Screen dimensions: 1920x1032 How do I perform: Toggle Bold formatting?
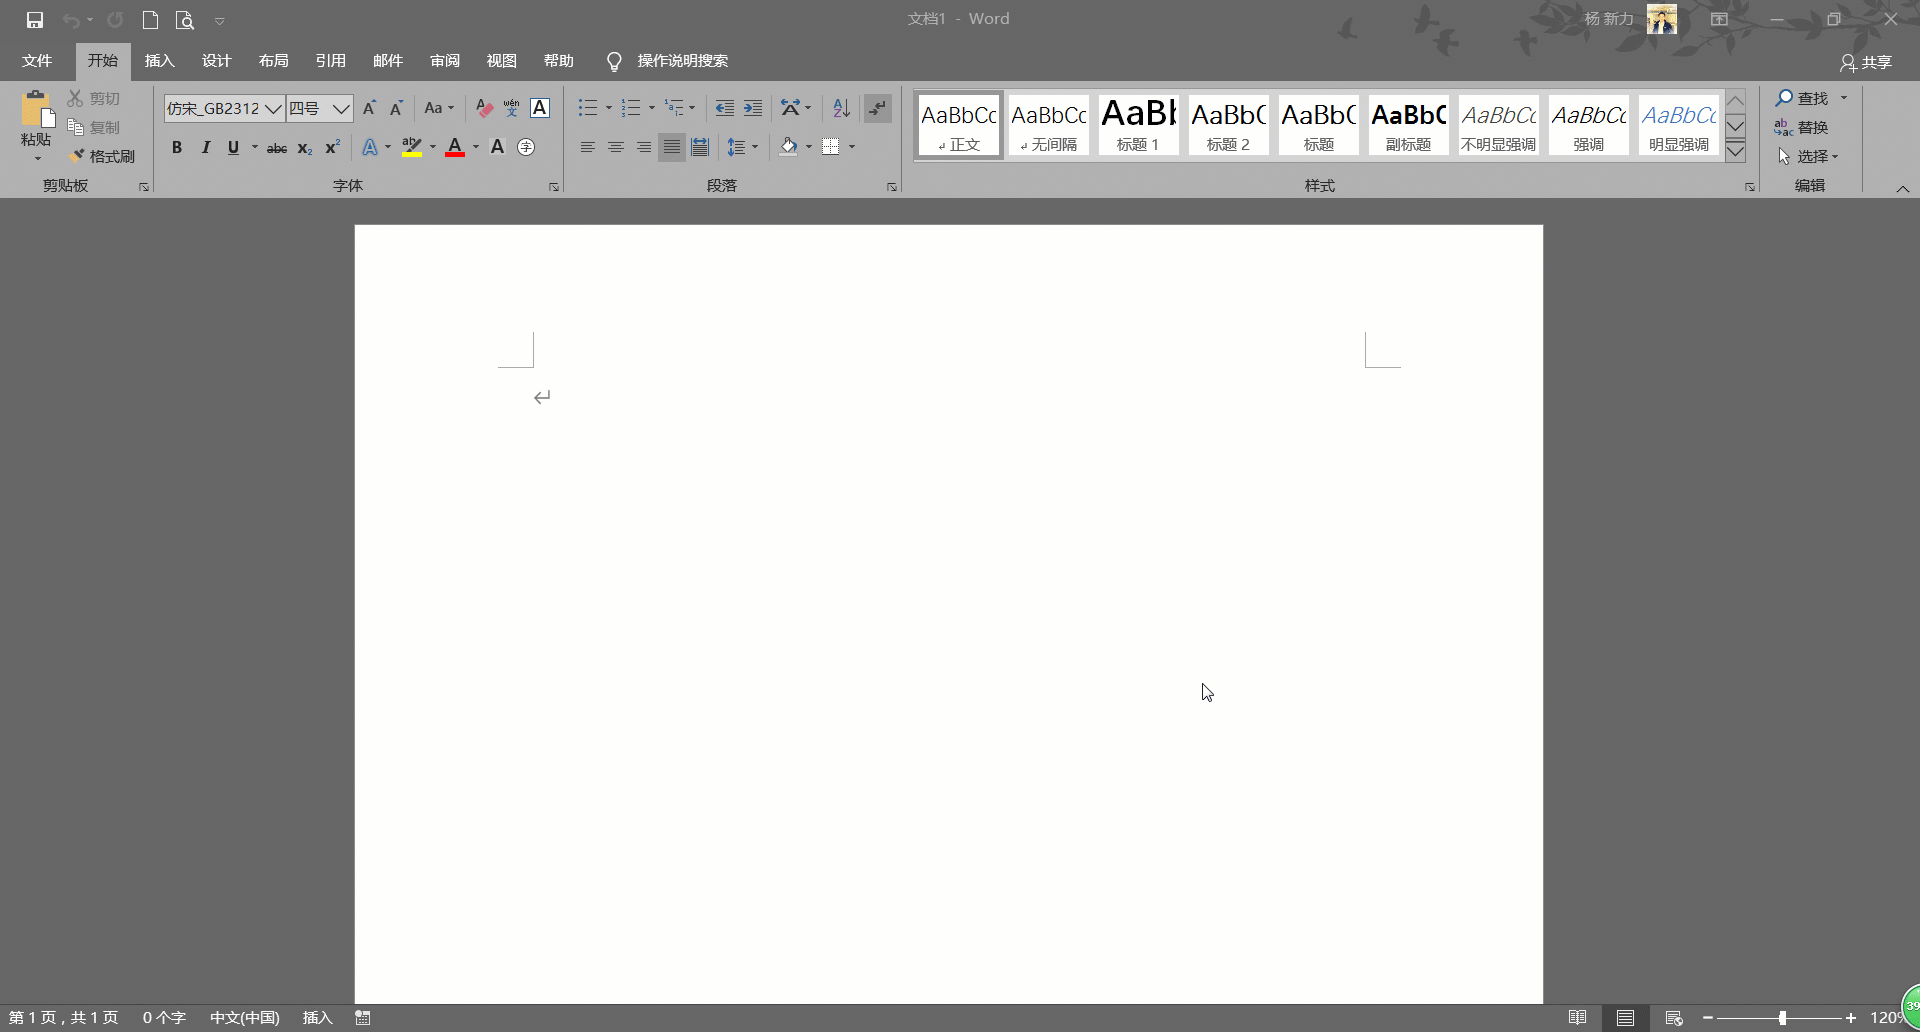pos(177,147)
